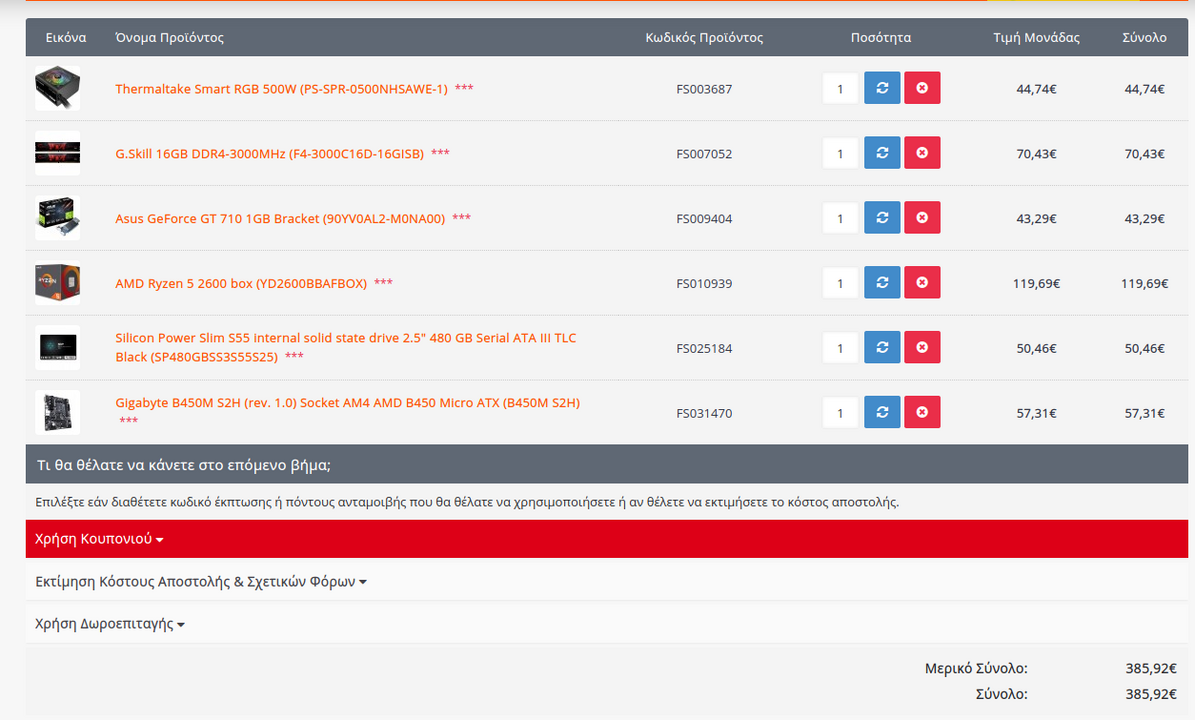The width and height of the screenshot is (1195, 720).
Task: Remove G.Skill 16GB DDR4 from cart
Action: [x=922, y=153]
